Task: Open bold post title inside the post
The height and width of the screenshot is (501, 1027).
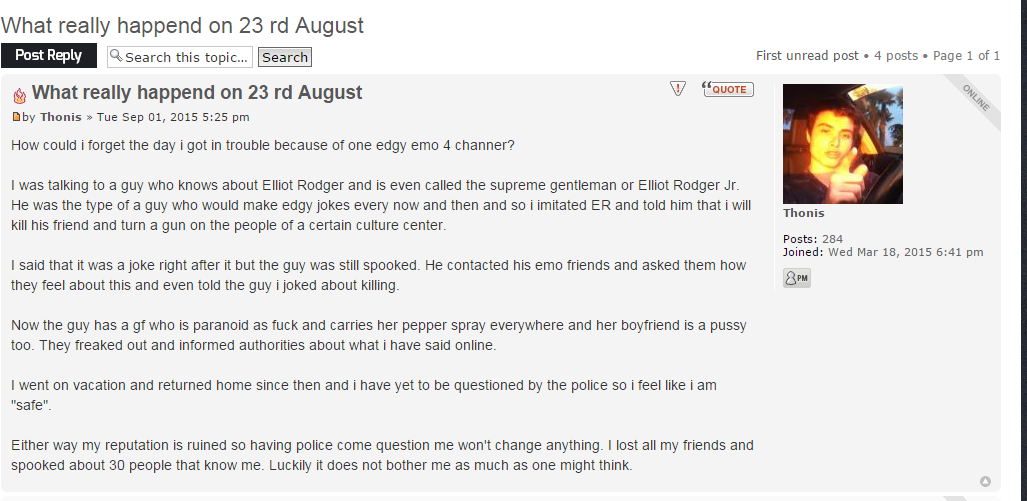Action: tap(197, 92)
